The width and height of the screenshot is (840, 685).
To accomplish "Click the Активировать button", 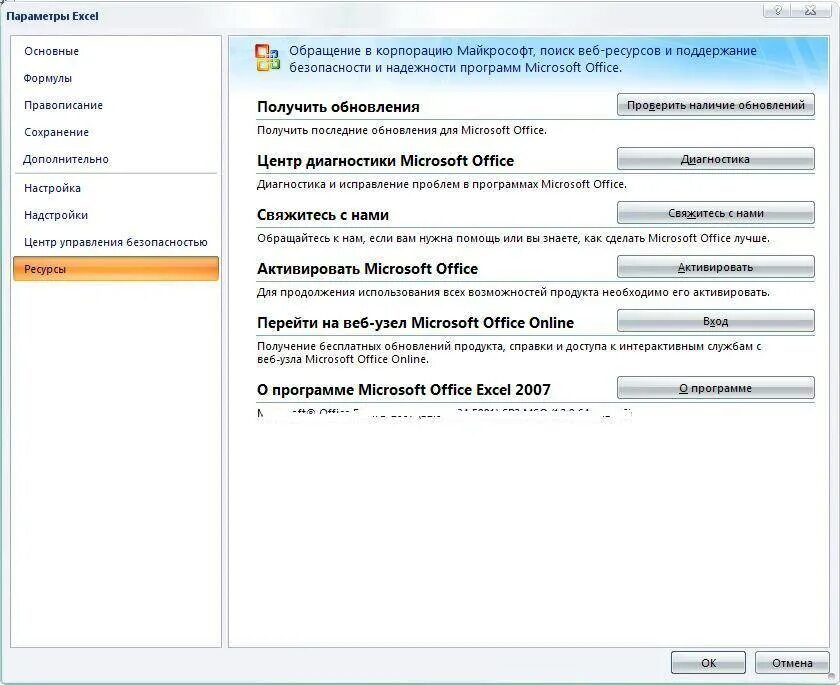I will click(716, 267).
